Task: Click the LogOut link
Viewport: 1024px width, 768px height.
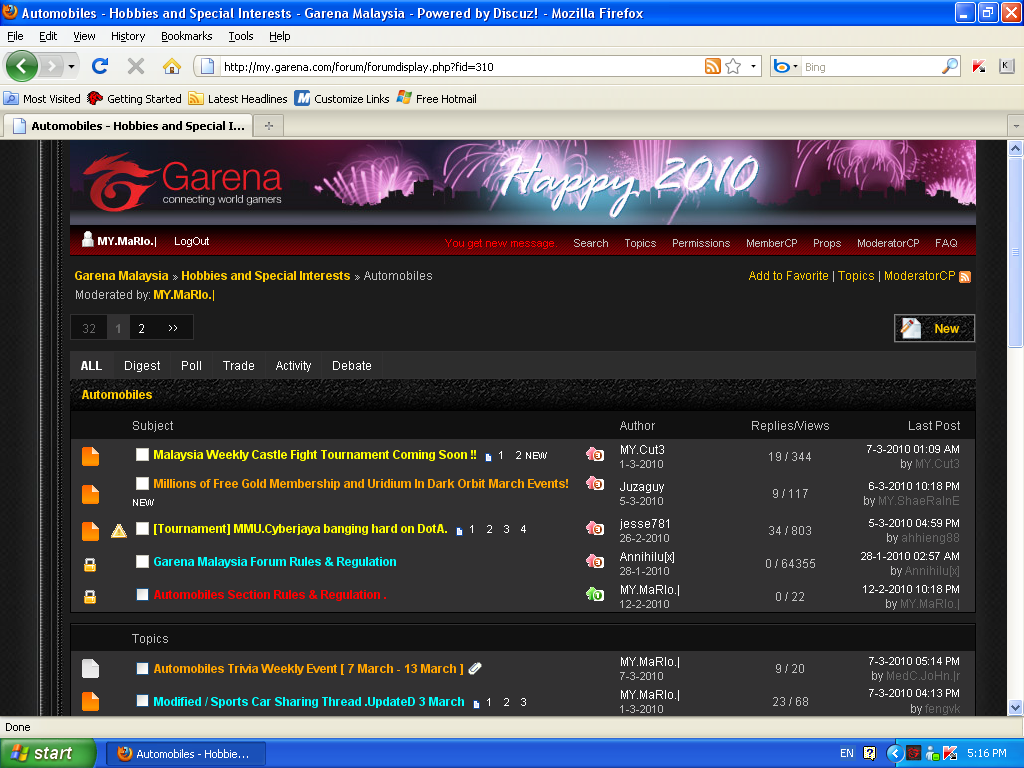Action: coord(191,241)
